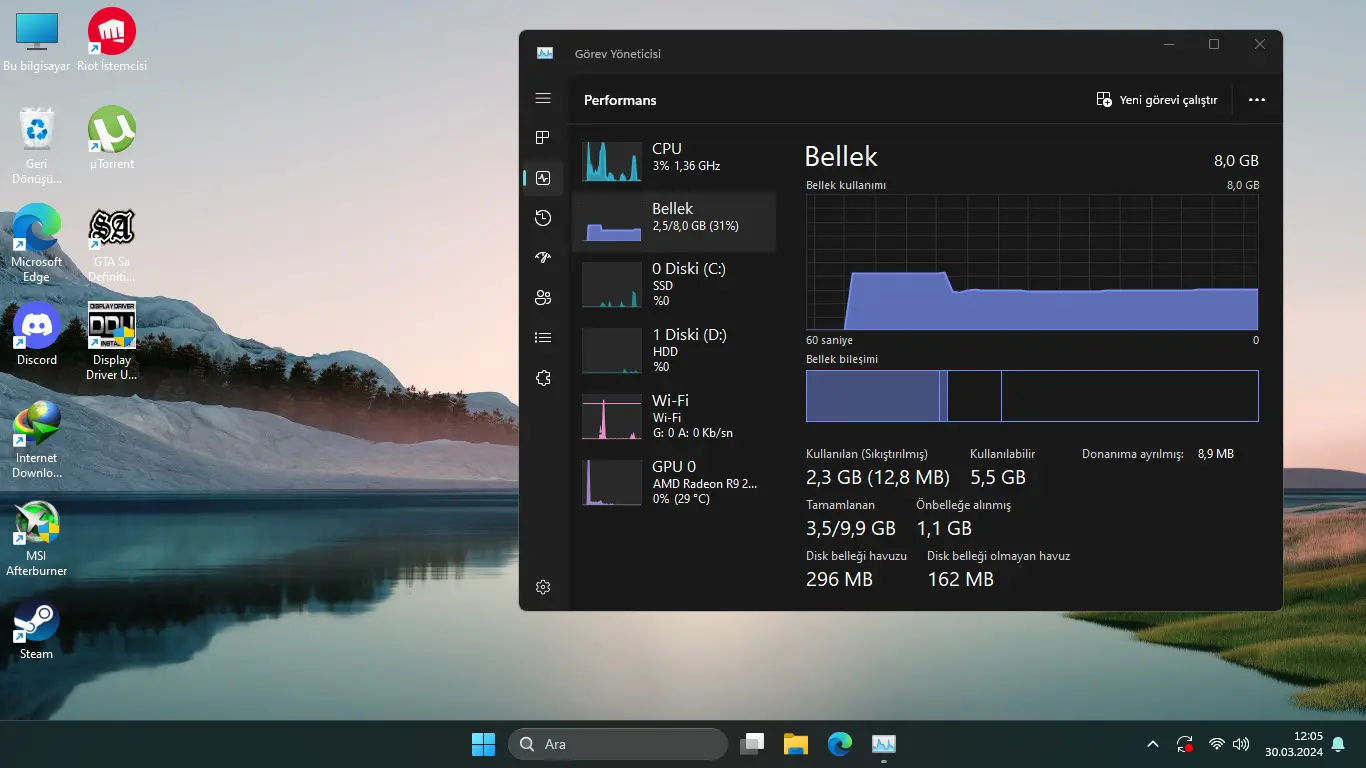
Task: Select the Wi-Fi network entry
Action: 674,417
